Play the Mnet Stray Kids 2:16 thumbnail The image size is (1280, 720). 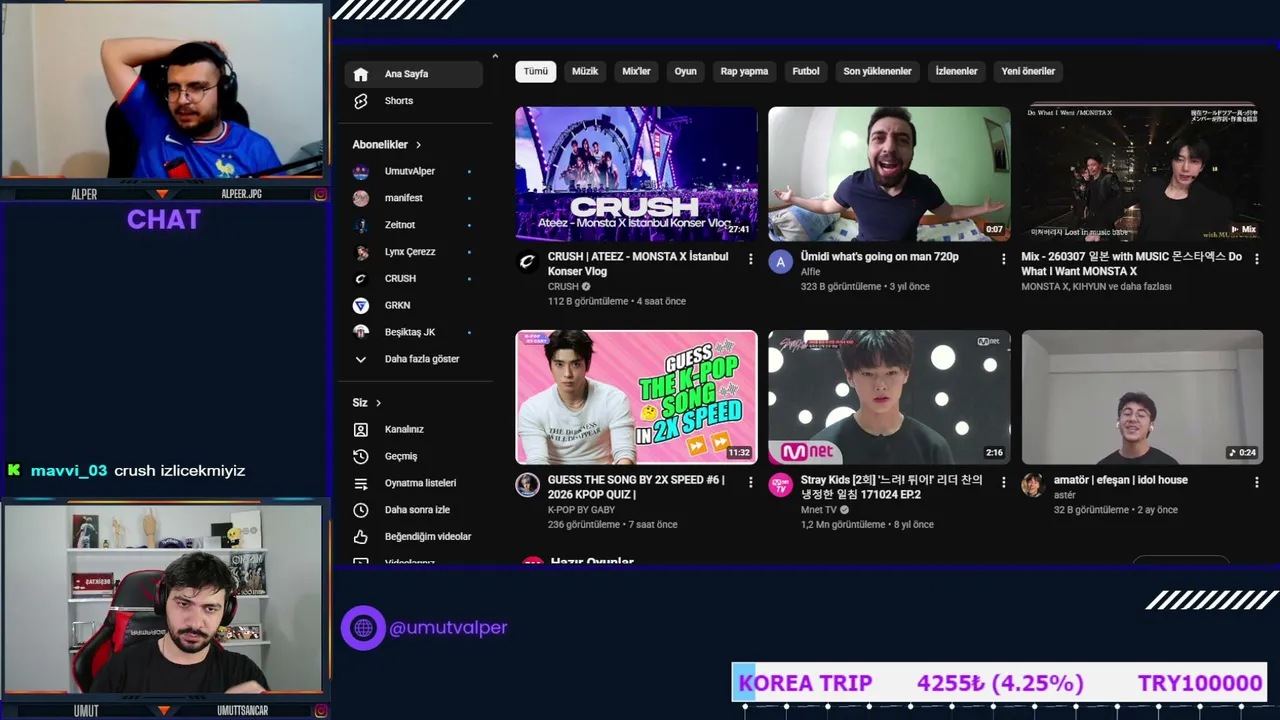[889, 398]
